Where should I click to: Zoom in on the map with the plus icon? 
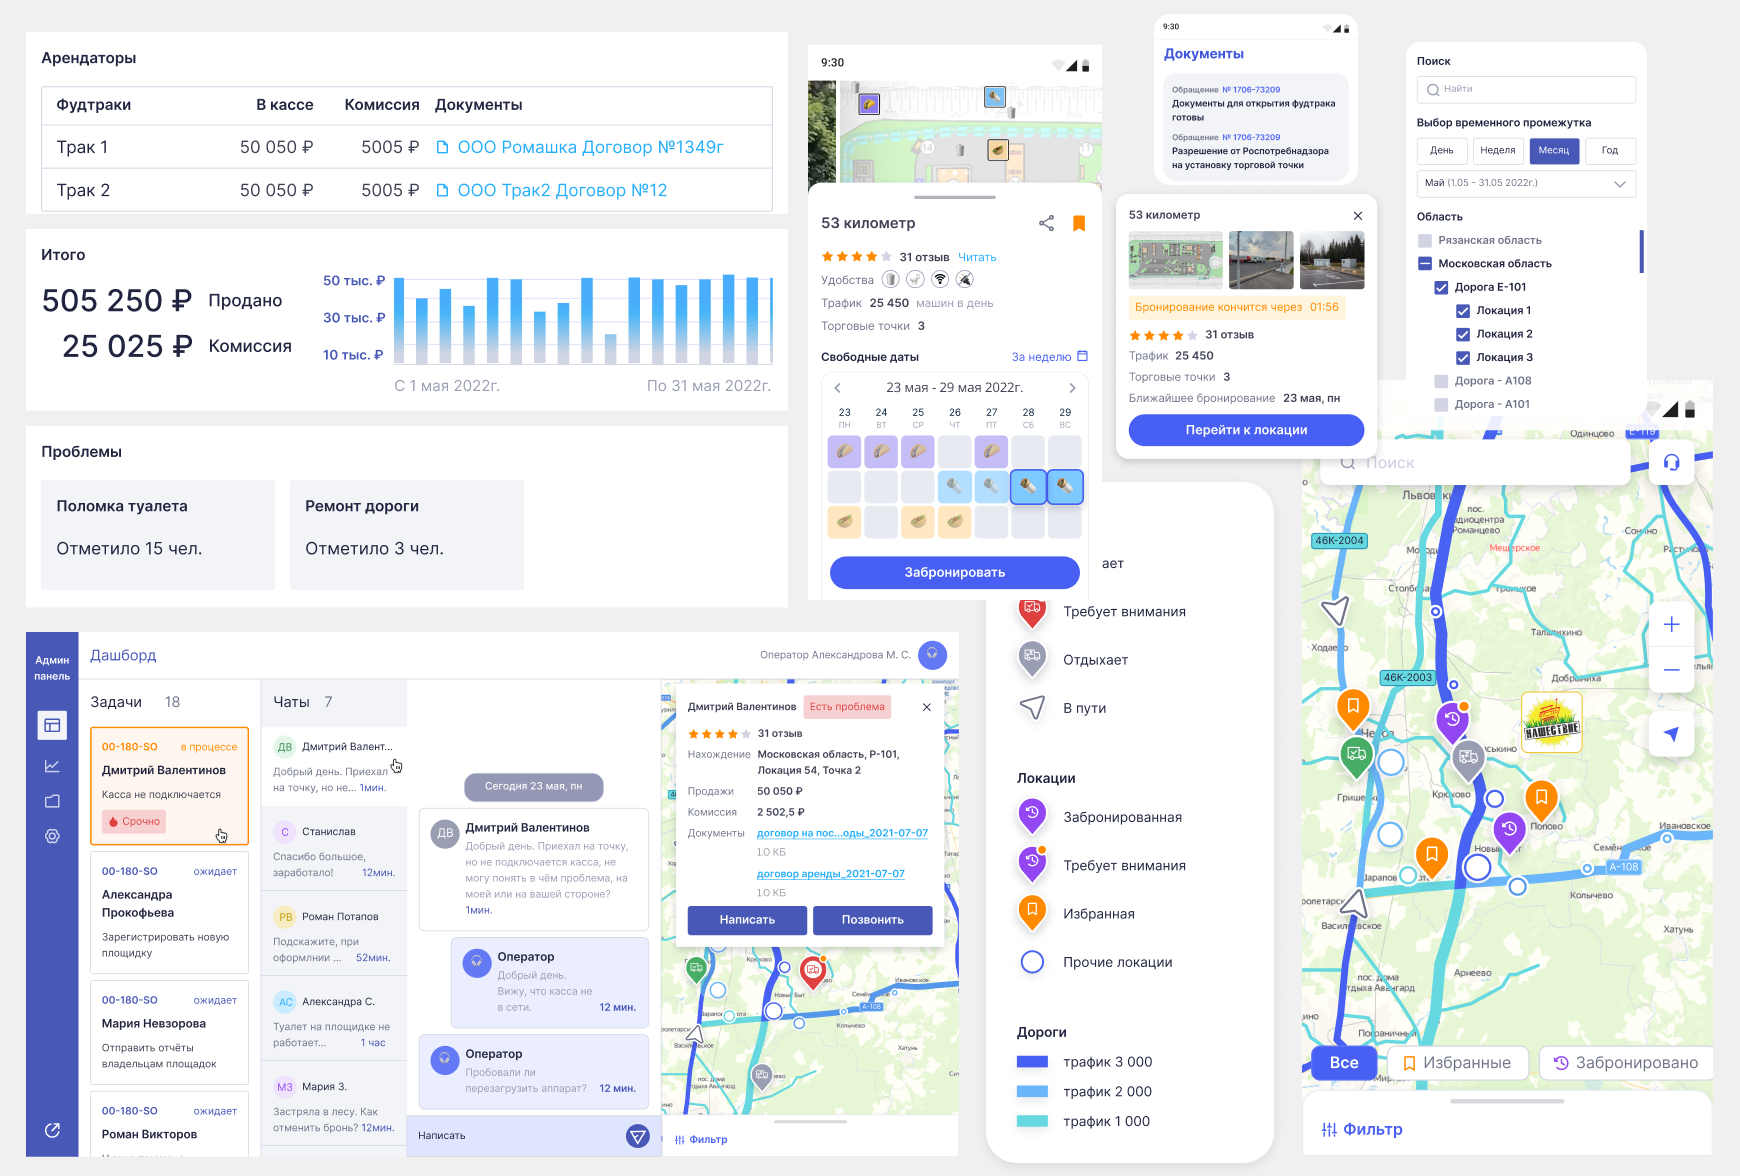[1672, 624]
